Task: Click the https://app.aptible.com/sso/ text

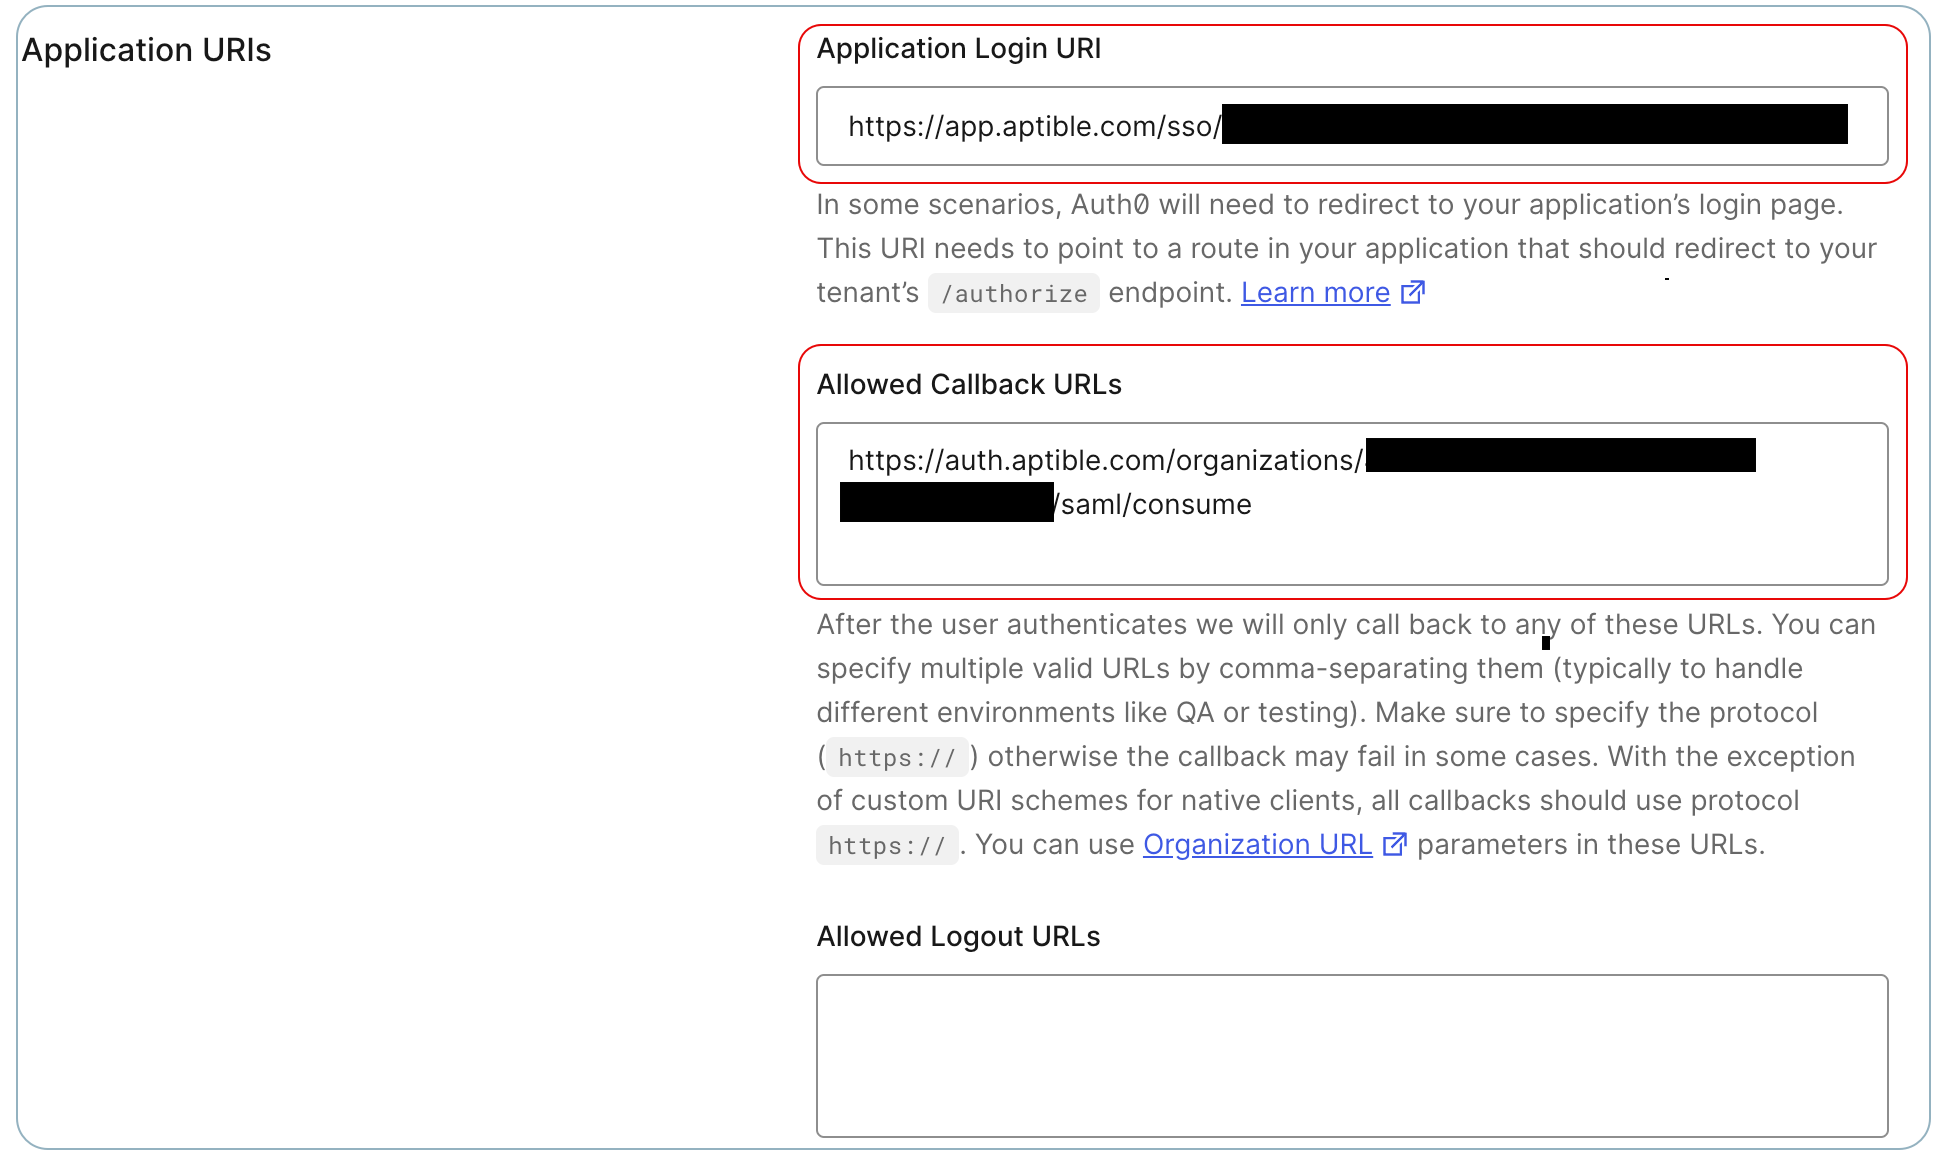Action: click(1033, 126)
